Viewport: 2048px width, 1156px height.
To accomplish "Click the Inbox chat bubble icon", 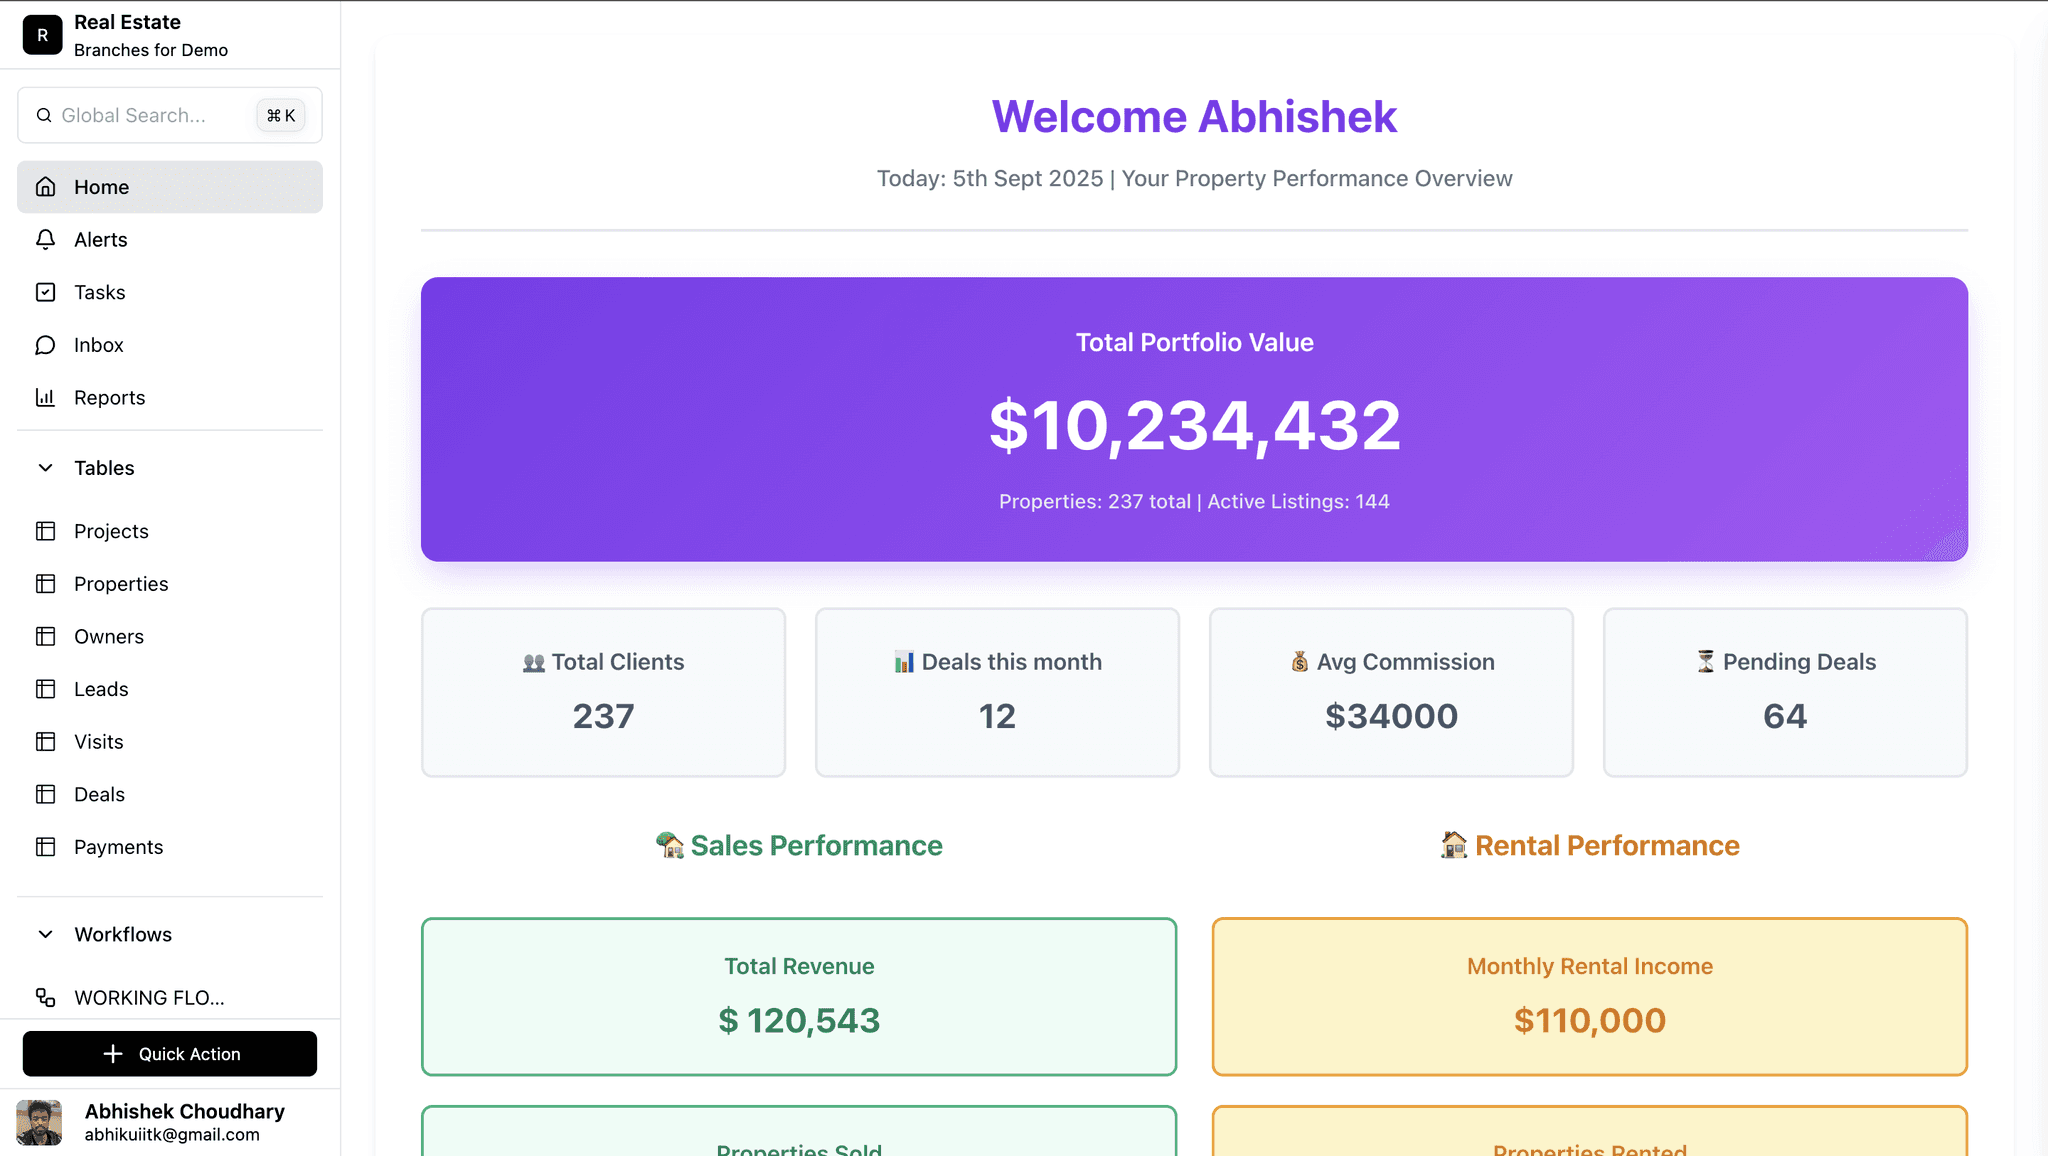I will (x=45, y=345).
